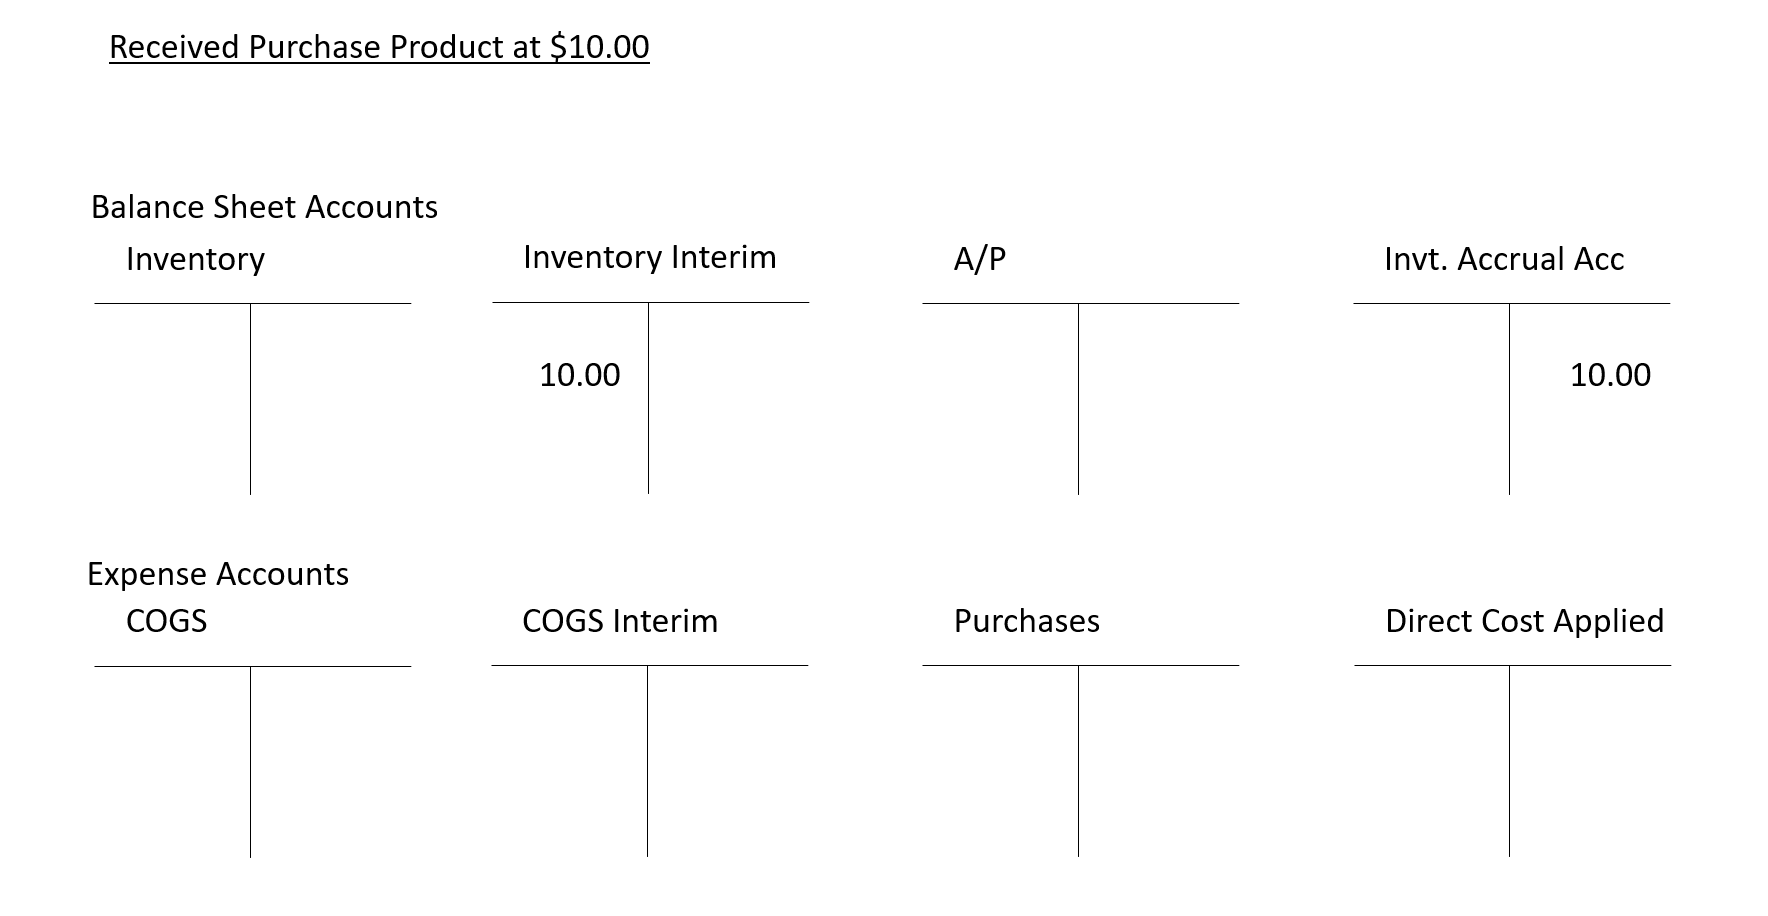The height and width of the screenshot is (916, 1768).
Task: Click the credit side of Inventory Interim T-account
Action: click(x=728, y=398)
